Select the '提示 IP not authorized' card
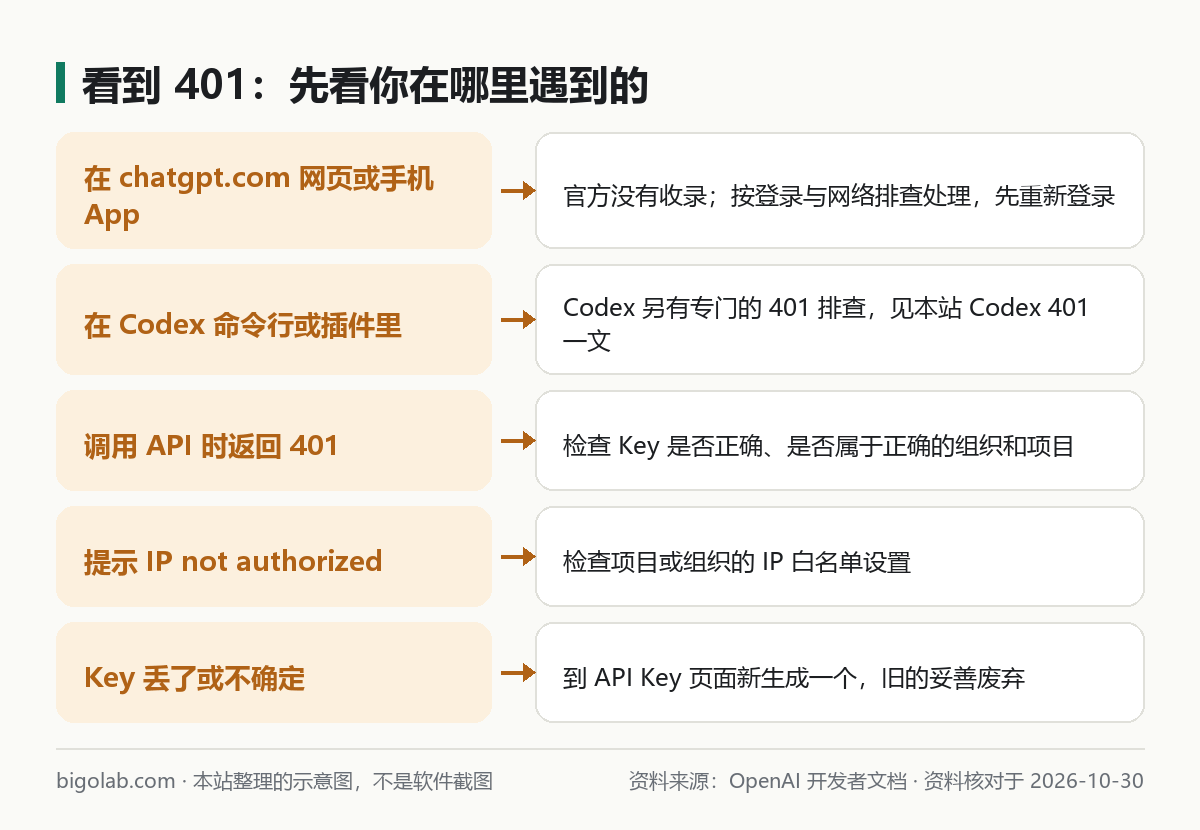Screen dimensions: 1200x830 [x=274, y=557]
